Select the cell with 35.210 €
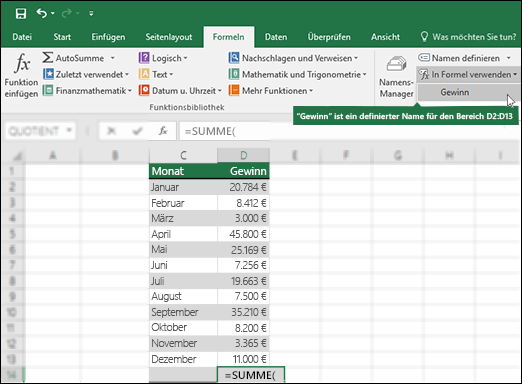 (x=243, y=312)
